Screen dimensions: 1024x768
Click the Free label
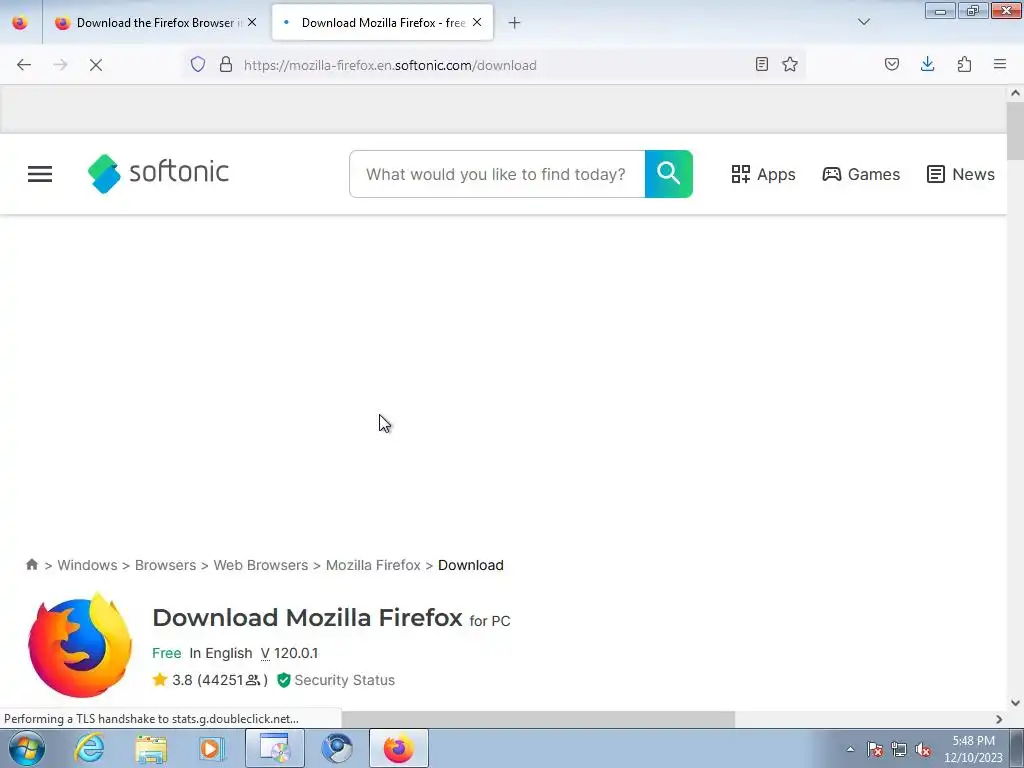(167, 653)
